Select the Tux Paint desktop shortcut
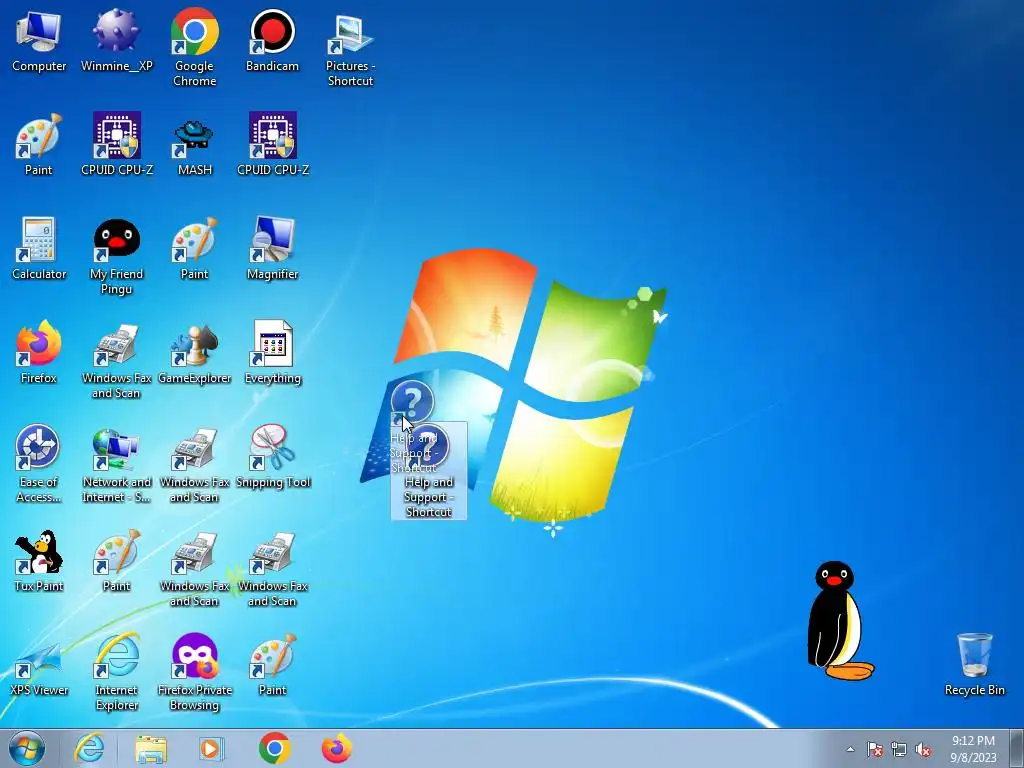The height and width of the screenshot is (768, 1024). pyautogui.click(x=39, y=560)
